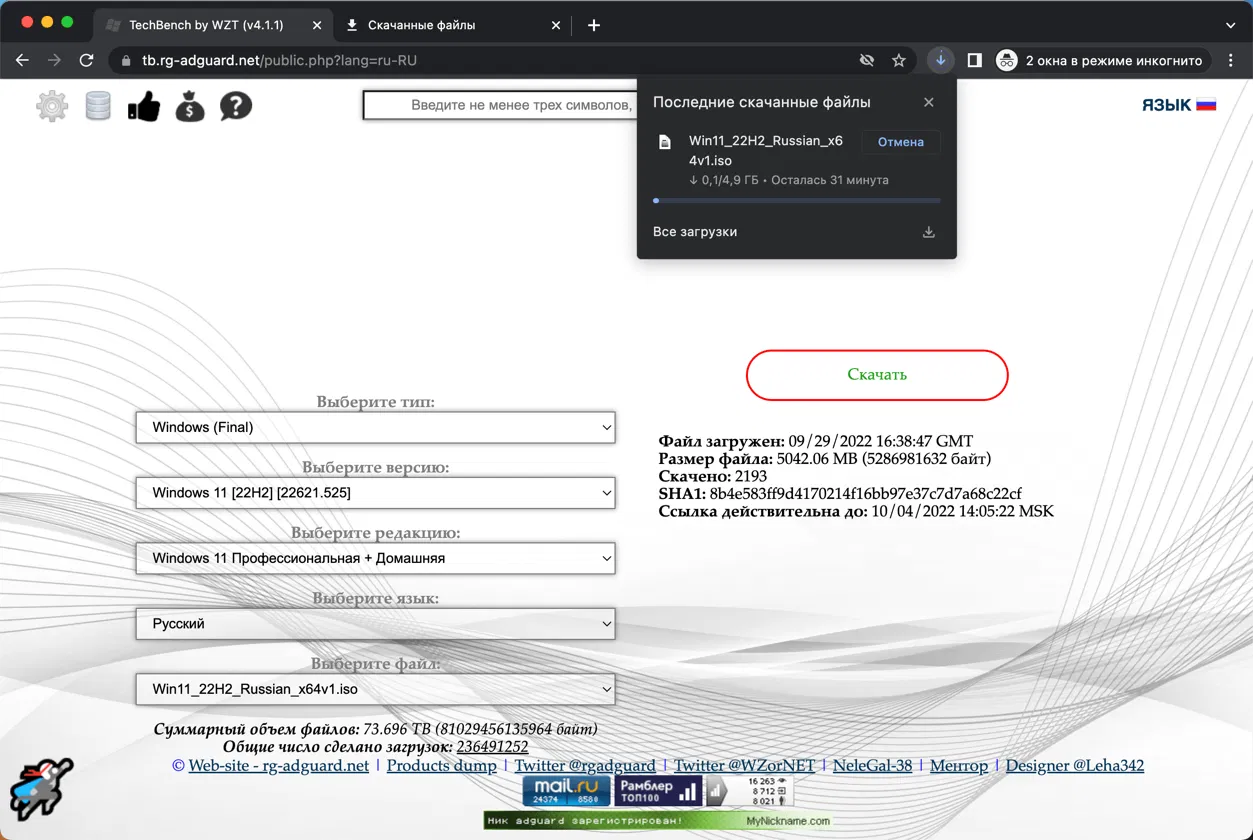Open Twitter @rgadguard link
1253x840 pixels.
pos(585,766)
